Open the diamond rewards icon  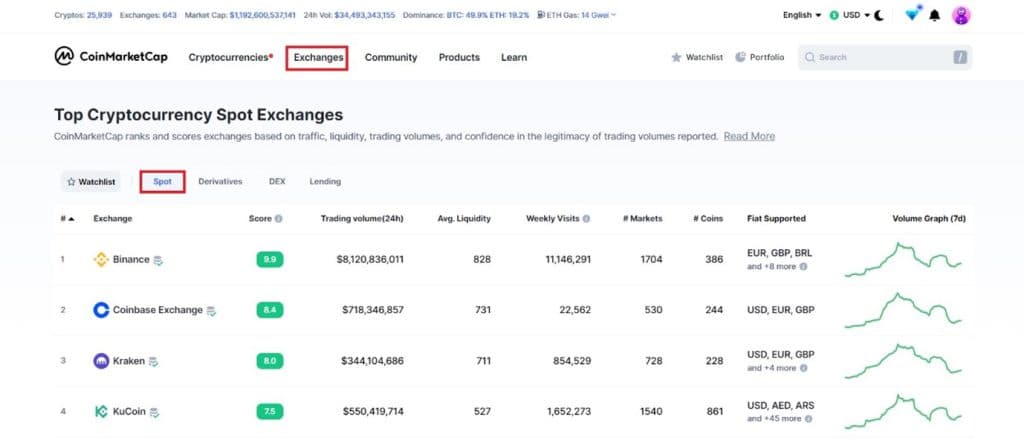click(x=912, y=14)
